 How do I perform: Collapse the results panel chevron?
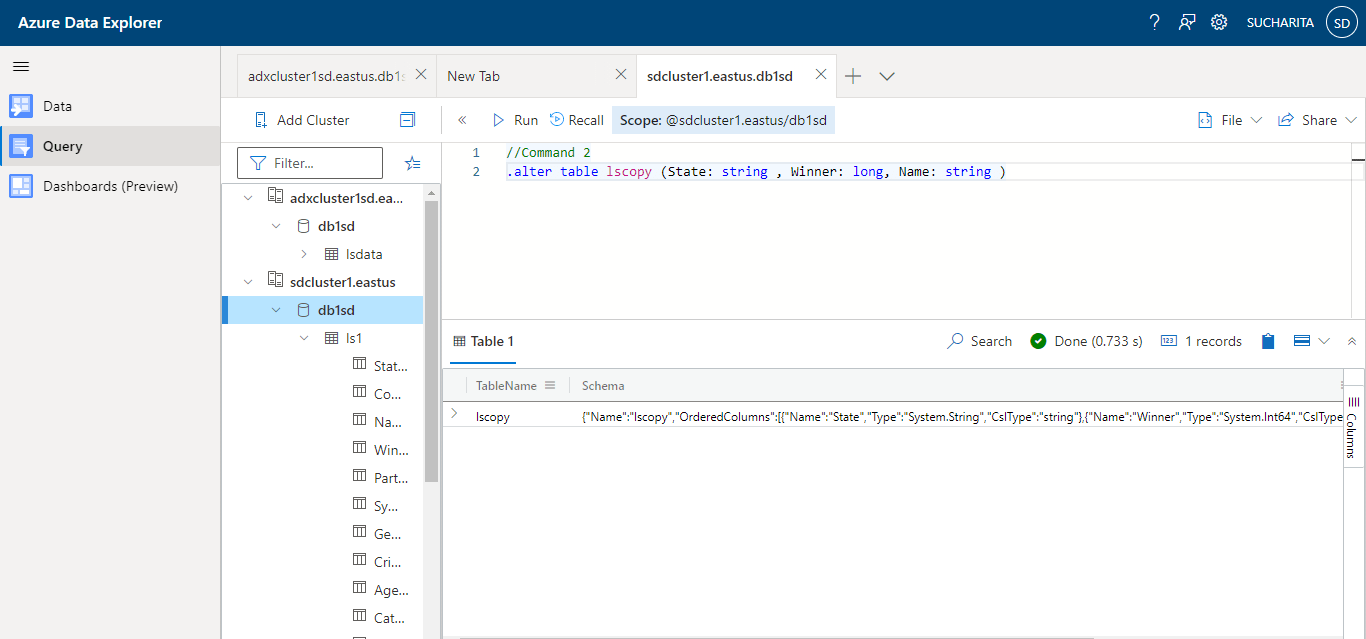[1352, 341]
